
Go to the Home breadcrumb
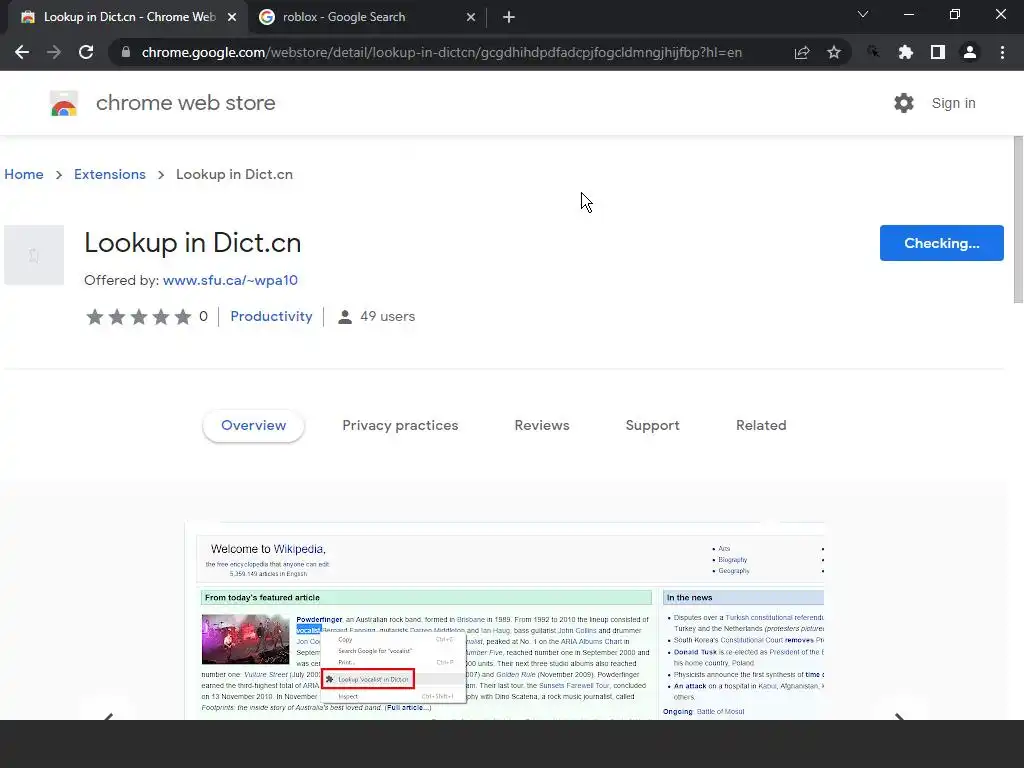pyautogui.click(x=24, y=174)
